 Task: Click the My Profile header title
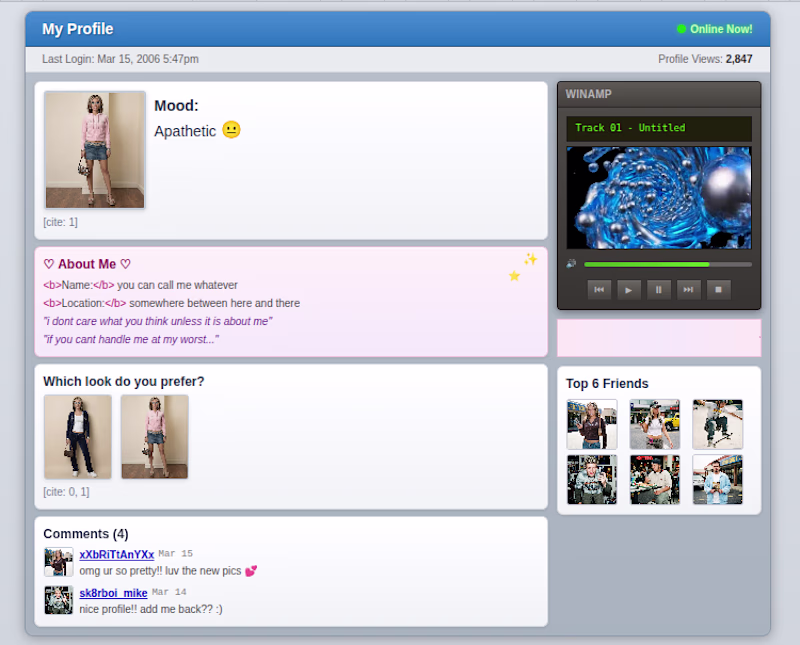click(78, 29)
